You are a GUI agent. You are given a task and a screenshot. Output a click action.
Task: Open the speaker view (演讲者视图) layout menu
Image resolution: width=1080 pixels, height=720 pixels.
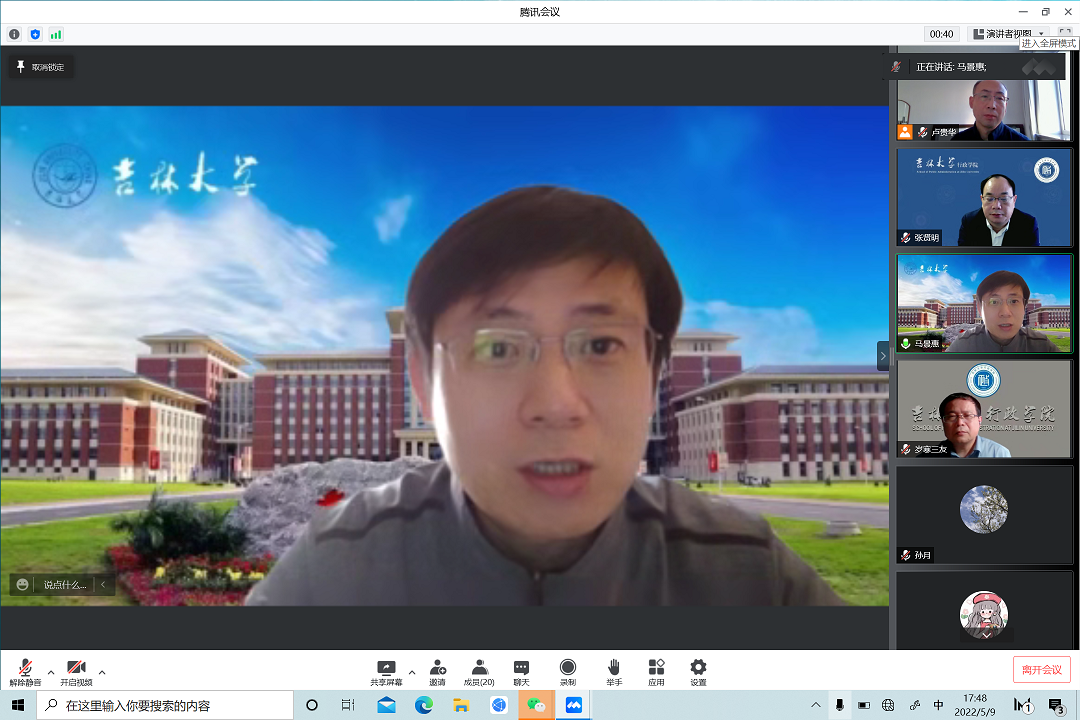(1008, 34)
